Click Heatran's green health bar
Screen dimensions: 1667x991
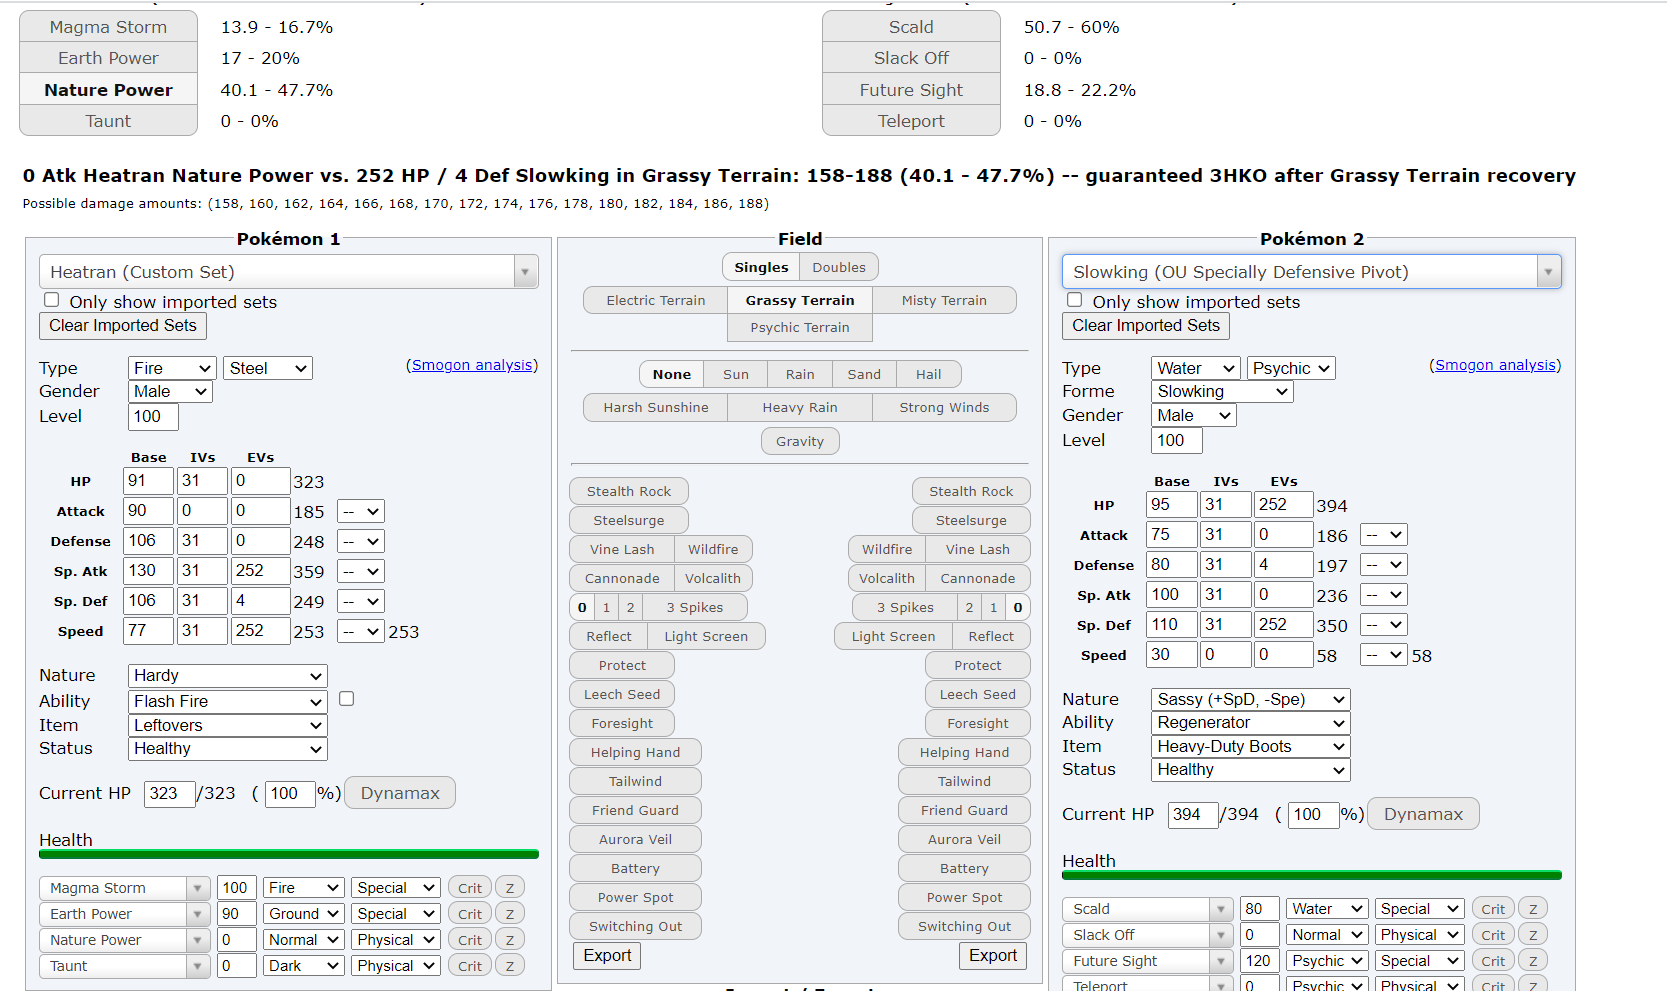289,855
